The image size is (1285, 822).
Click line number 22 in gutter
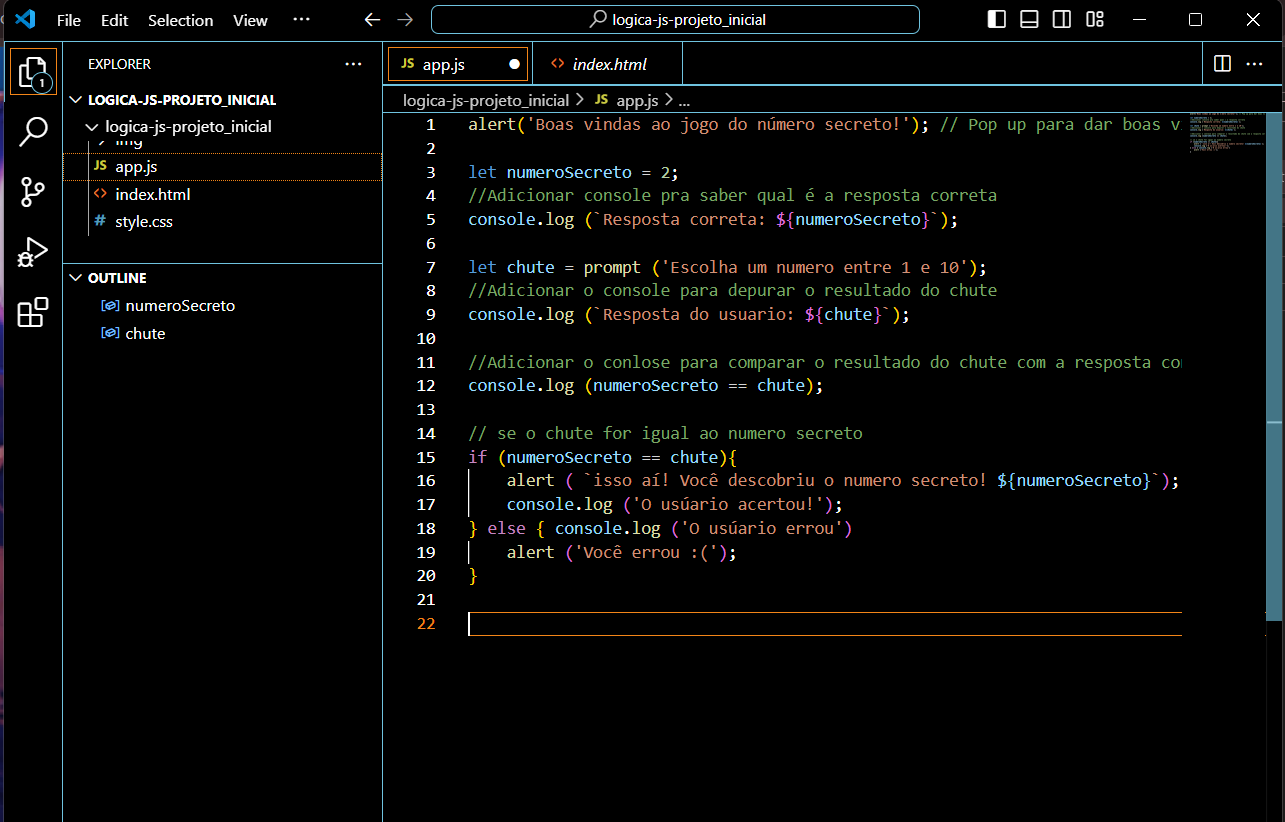point(425,623)
